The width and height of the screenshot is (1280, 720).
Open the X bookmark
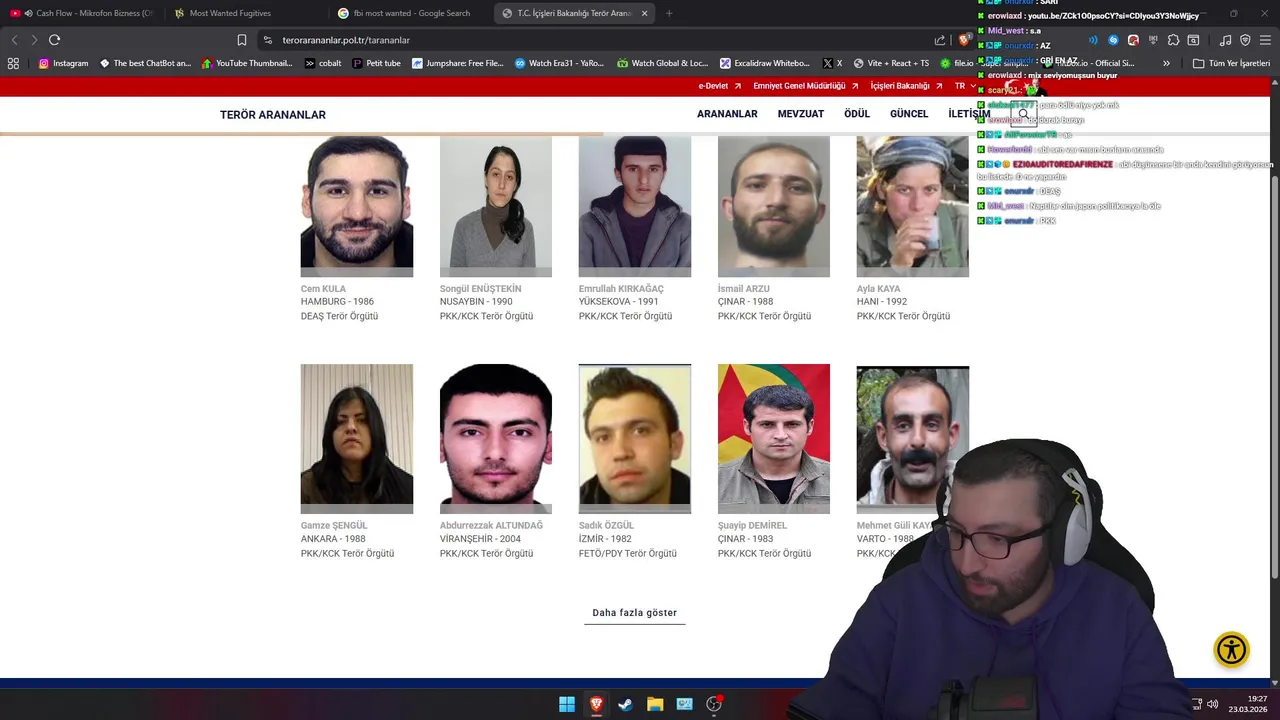point(832,63)
